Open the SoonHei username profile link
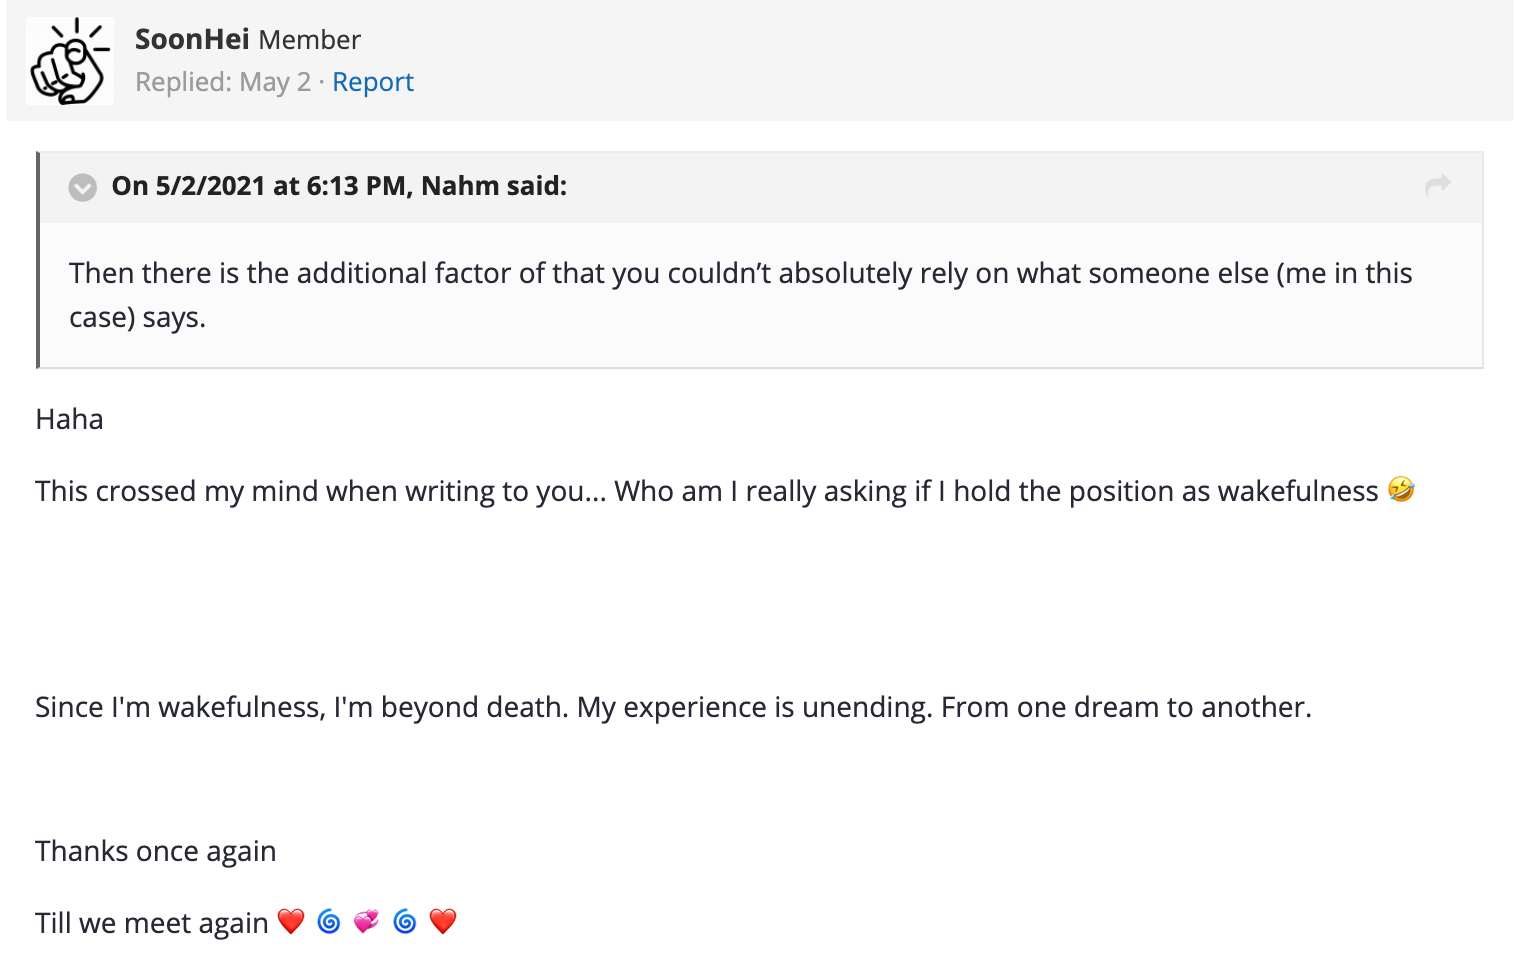The height and width of the screenshot is (978, 1536). pos(192,39)
